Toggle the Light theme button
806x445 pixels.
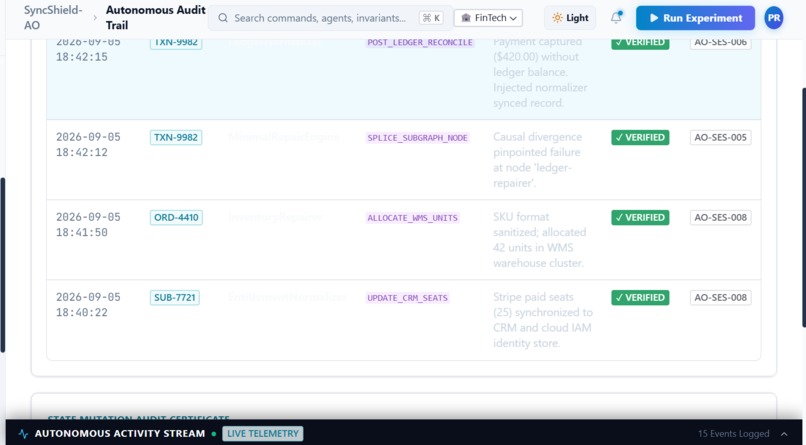[x=570, y=18]
